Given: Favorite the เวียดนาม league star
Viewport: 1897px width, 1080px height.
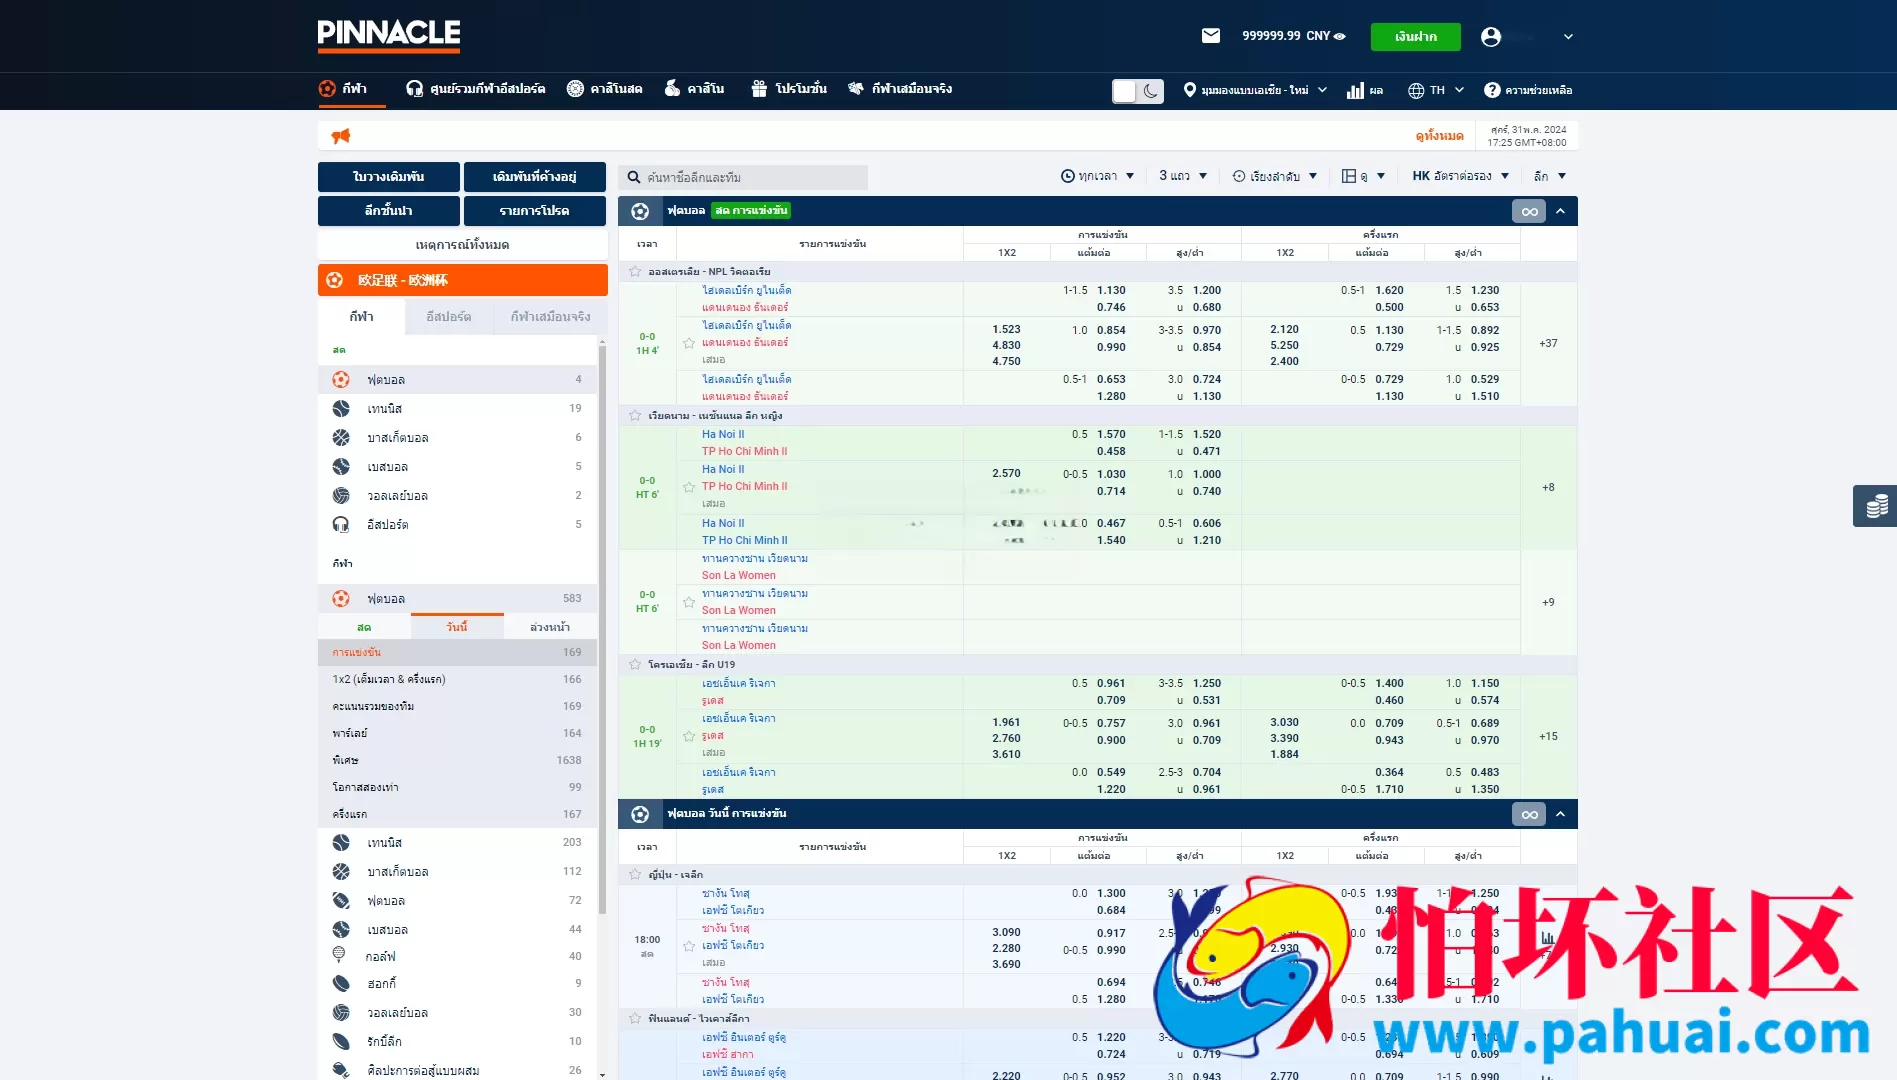Looking at the screenshot, I should click(x=635, y=415).
